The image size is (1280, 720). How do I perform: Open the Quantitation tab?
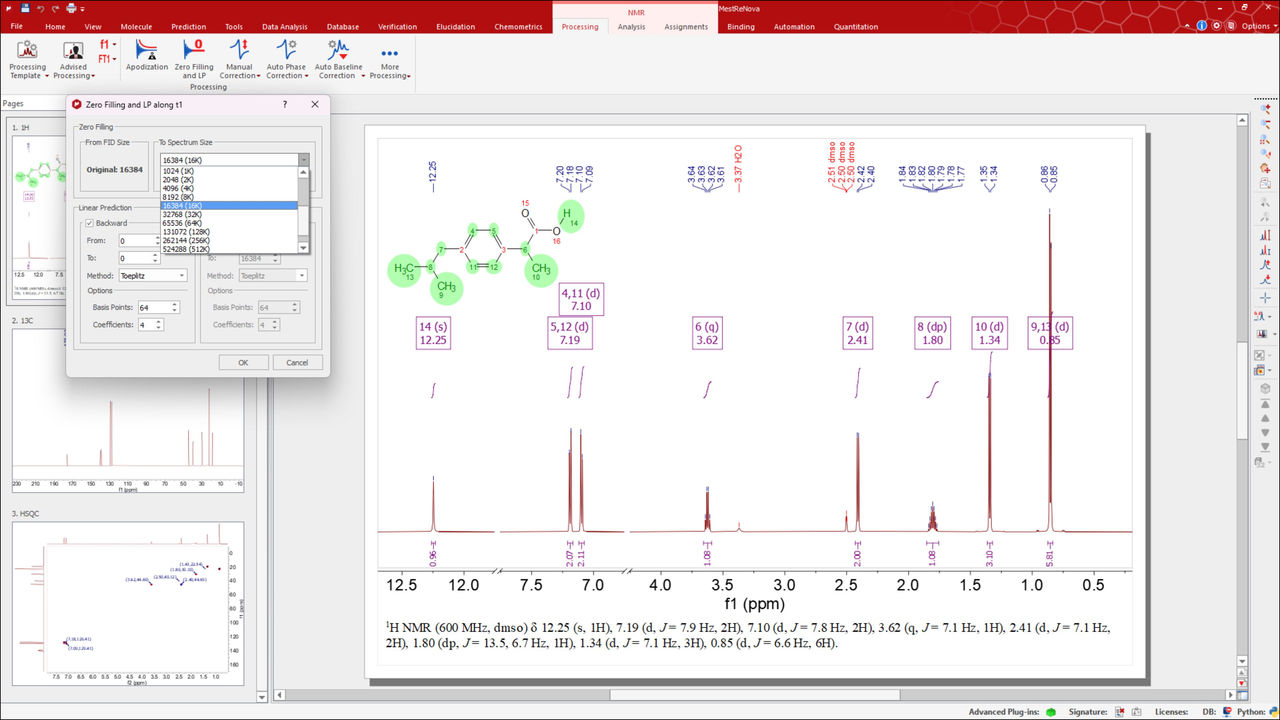pos(856,27)
